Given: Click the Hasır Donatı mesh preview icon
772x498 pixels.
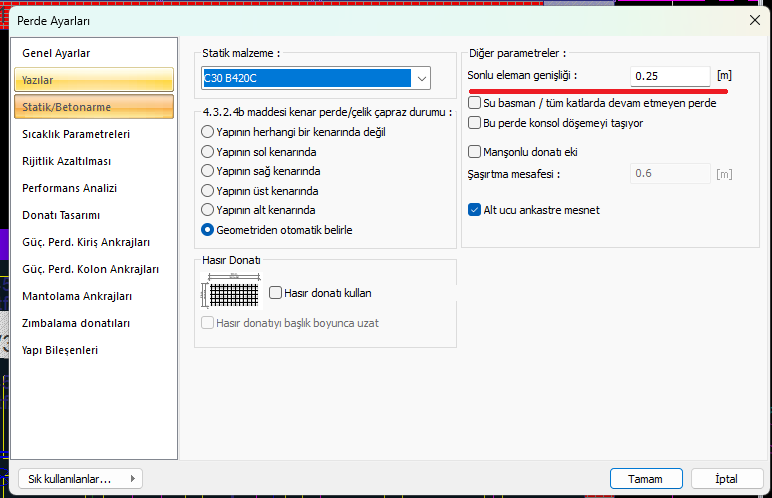Looking at the screenshot, I should point(231,291).
